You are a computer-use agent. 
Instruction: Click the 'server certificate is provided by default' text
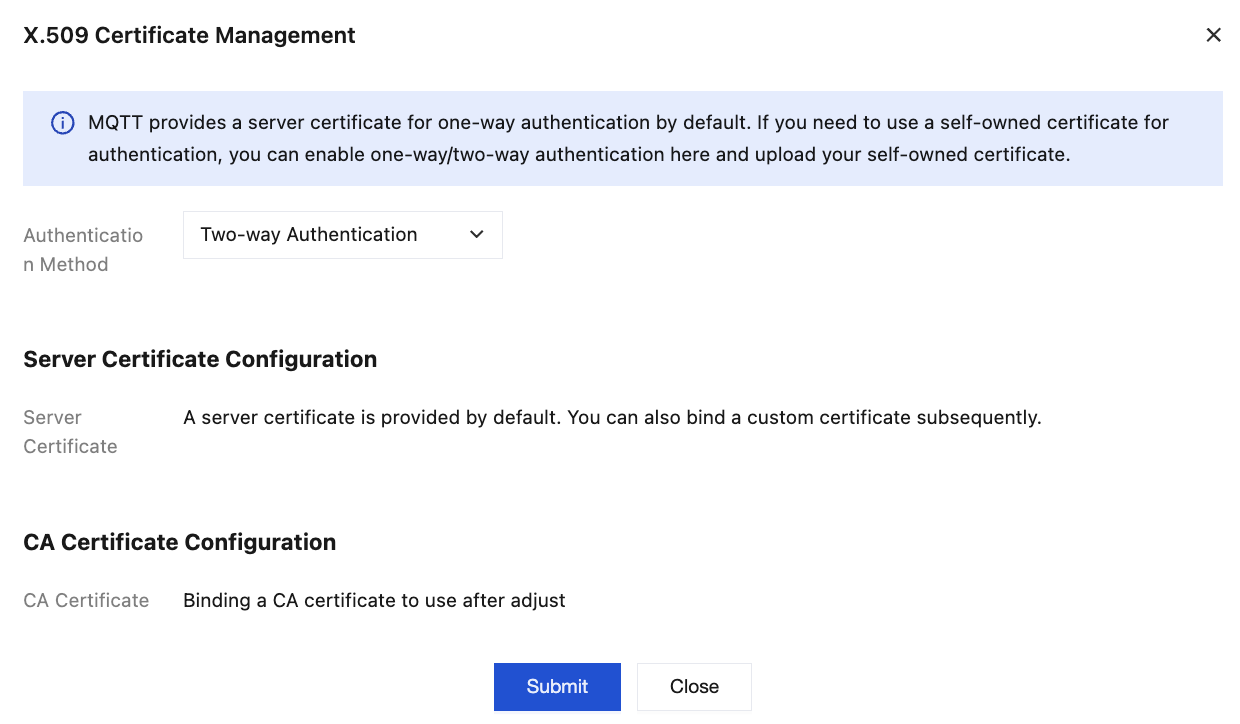[x=380, y=418]
